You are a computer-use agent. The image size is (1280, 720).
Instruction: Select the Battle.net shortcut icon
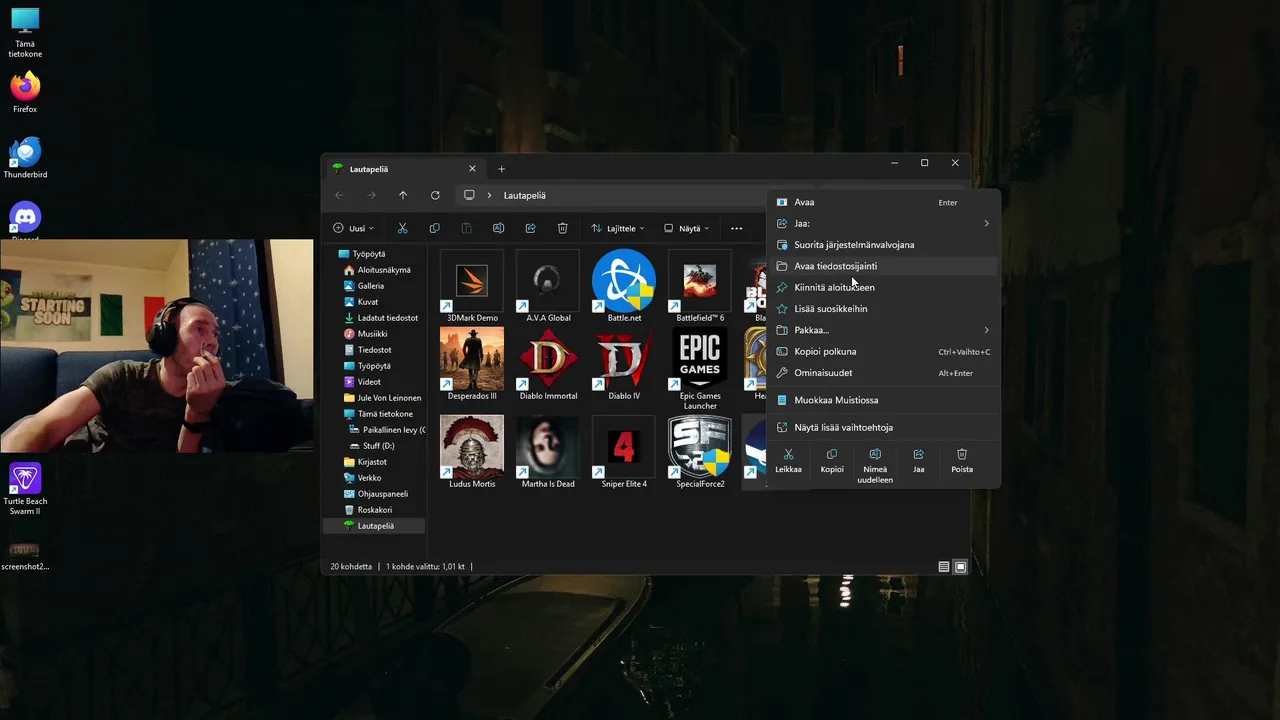click(624, 281)
